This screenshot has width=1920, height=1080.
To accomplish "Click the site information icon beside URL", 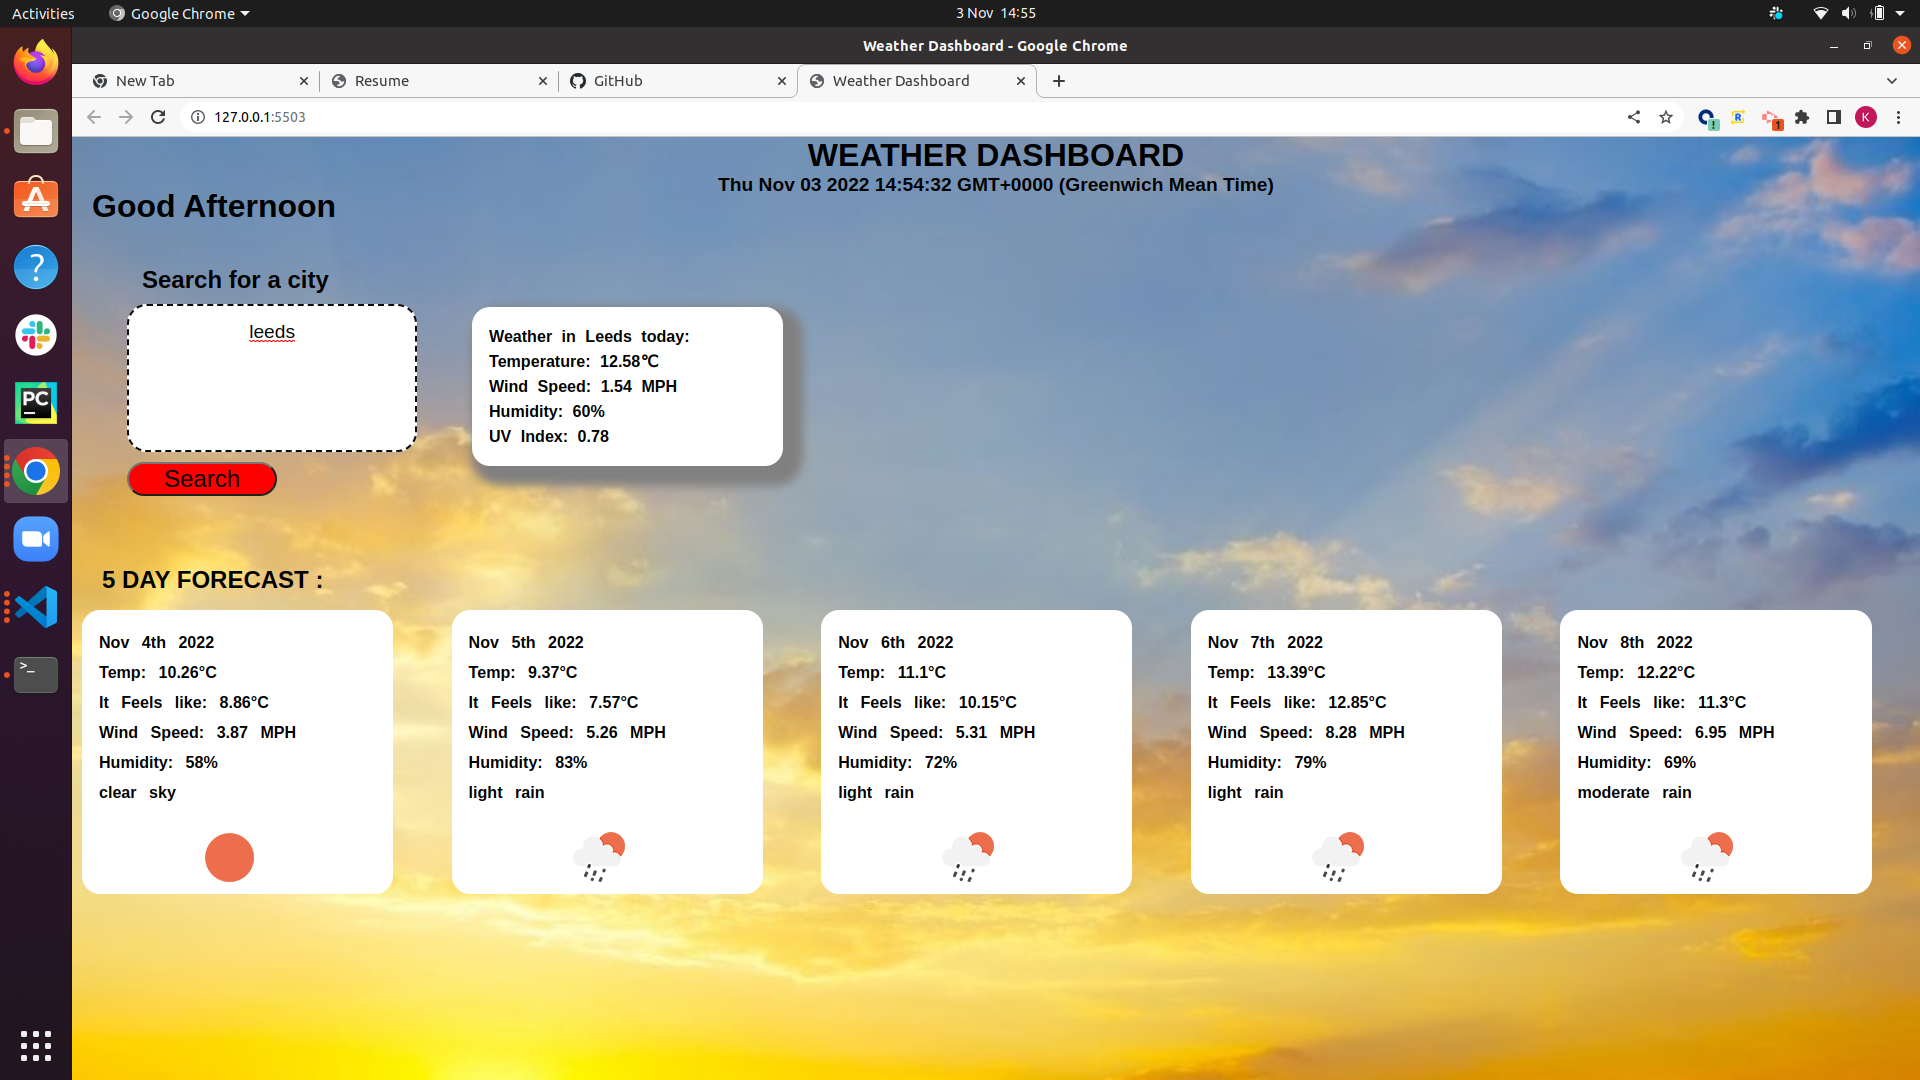I will [198, 117].
